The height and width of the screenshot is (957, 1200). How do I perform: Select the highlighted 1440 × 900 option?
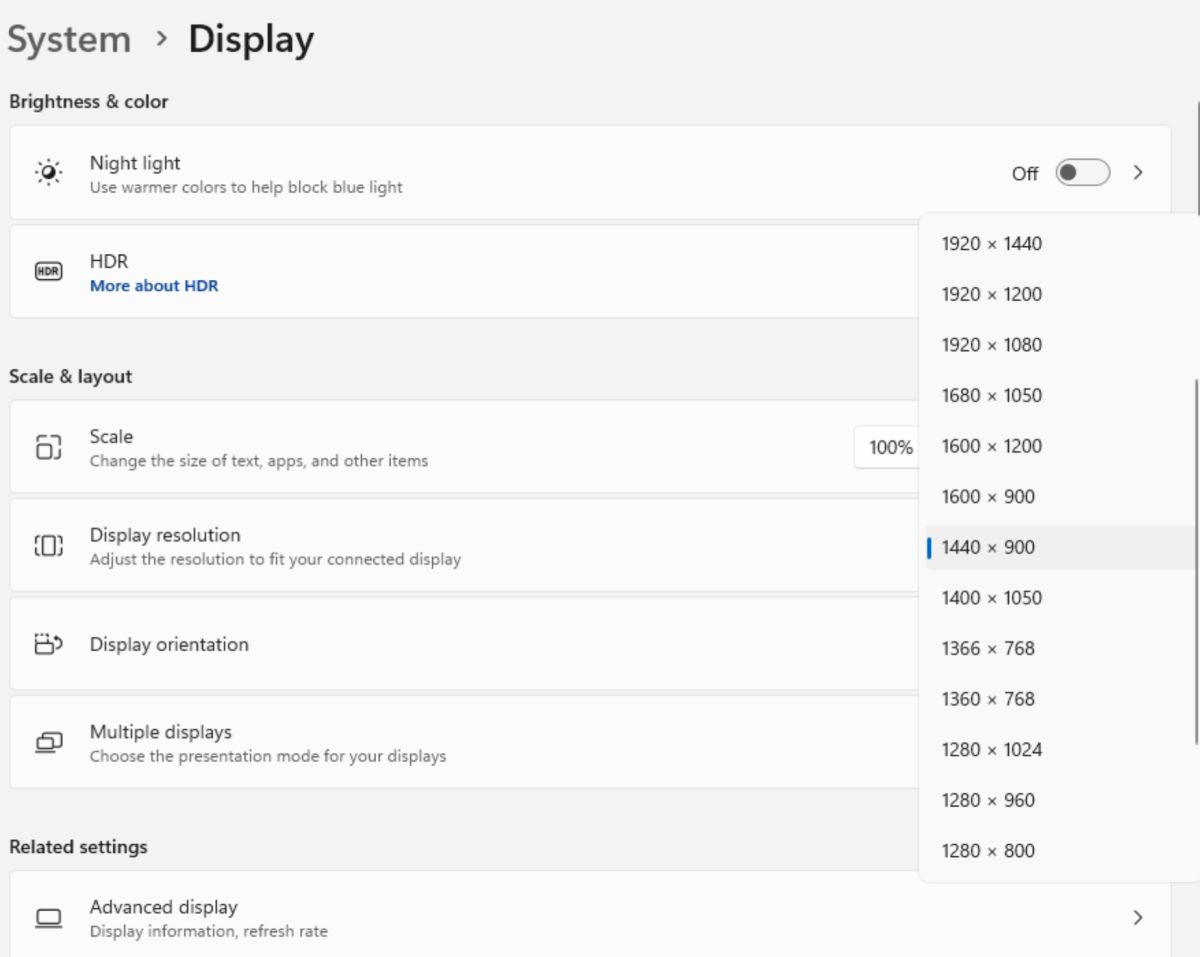1059,547
